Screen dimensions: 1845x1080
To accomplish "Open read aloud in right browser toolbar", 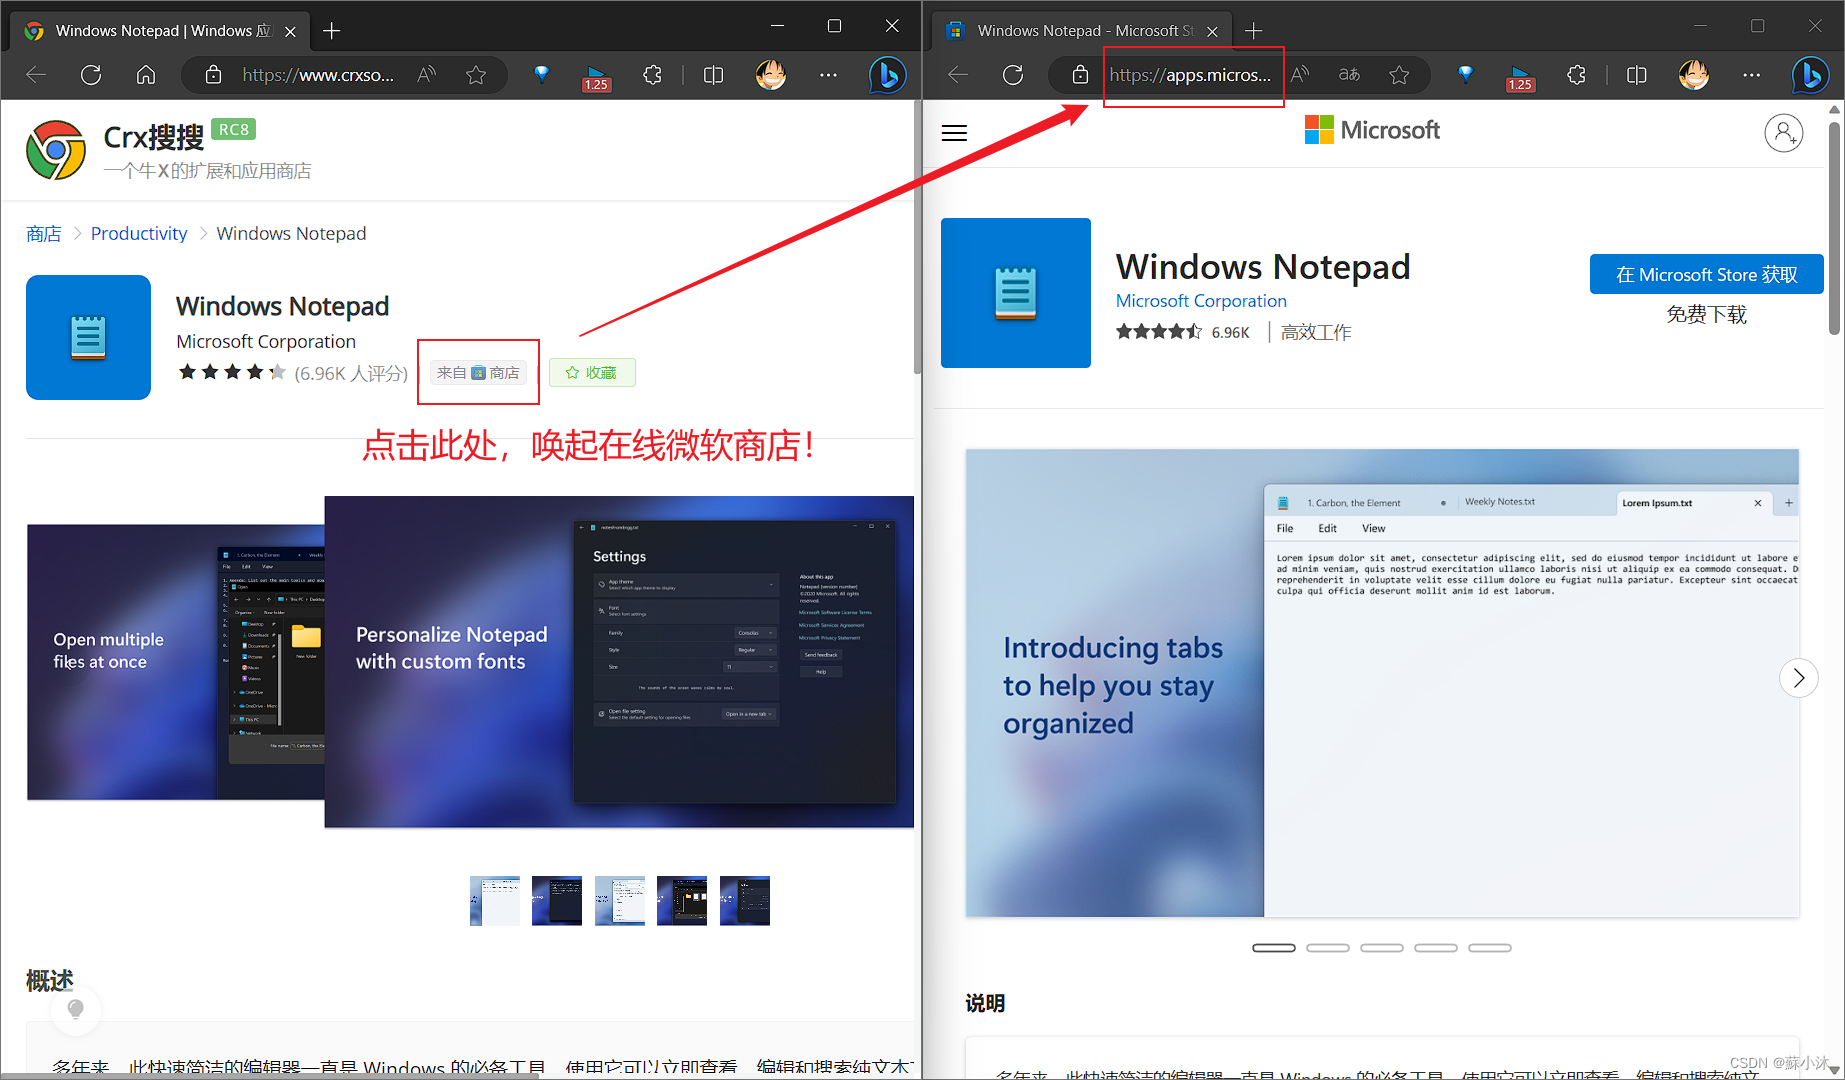I will coord(1300,75).
